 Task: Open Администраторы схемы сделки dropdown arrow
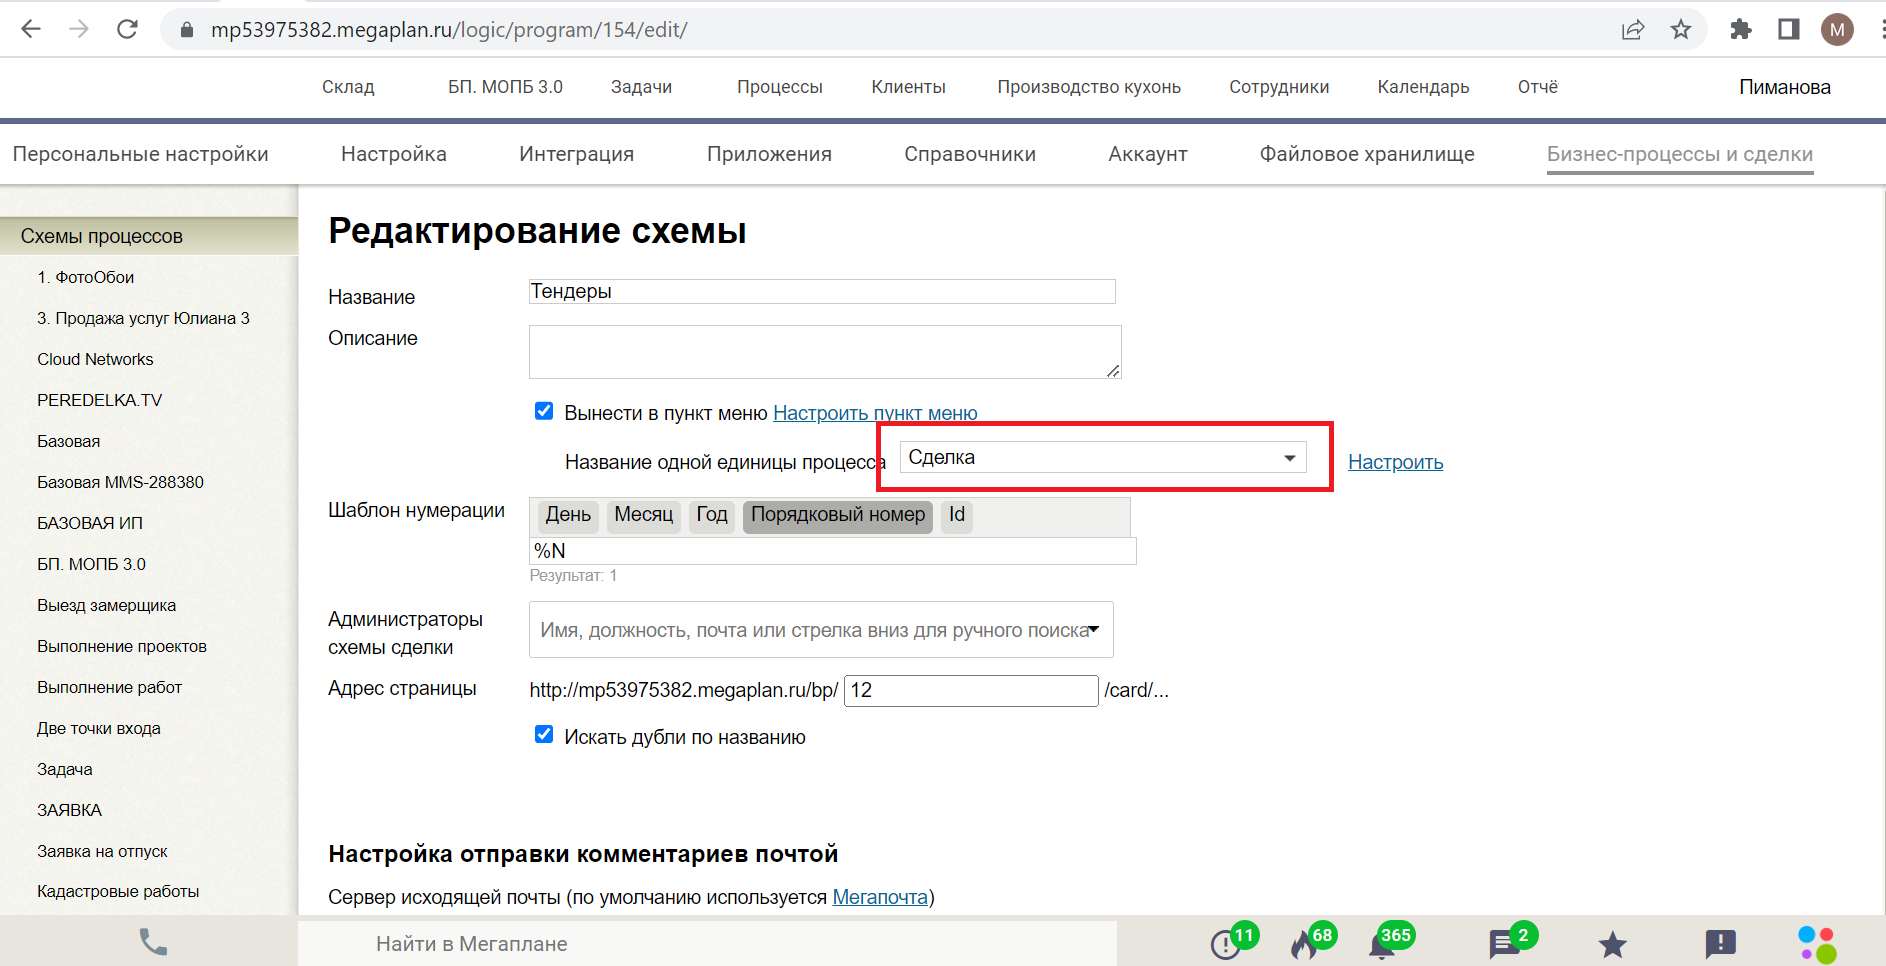pyautogui.click(x=1094, y=629)
